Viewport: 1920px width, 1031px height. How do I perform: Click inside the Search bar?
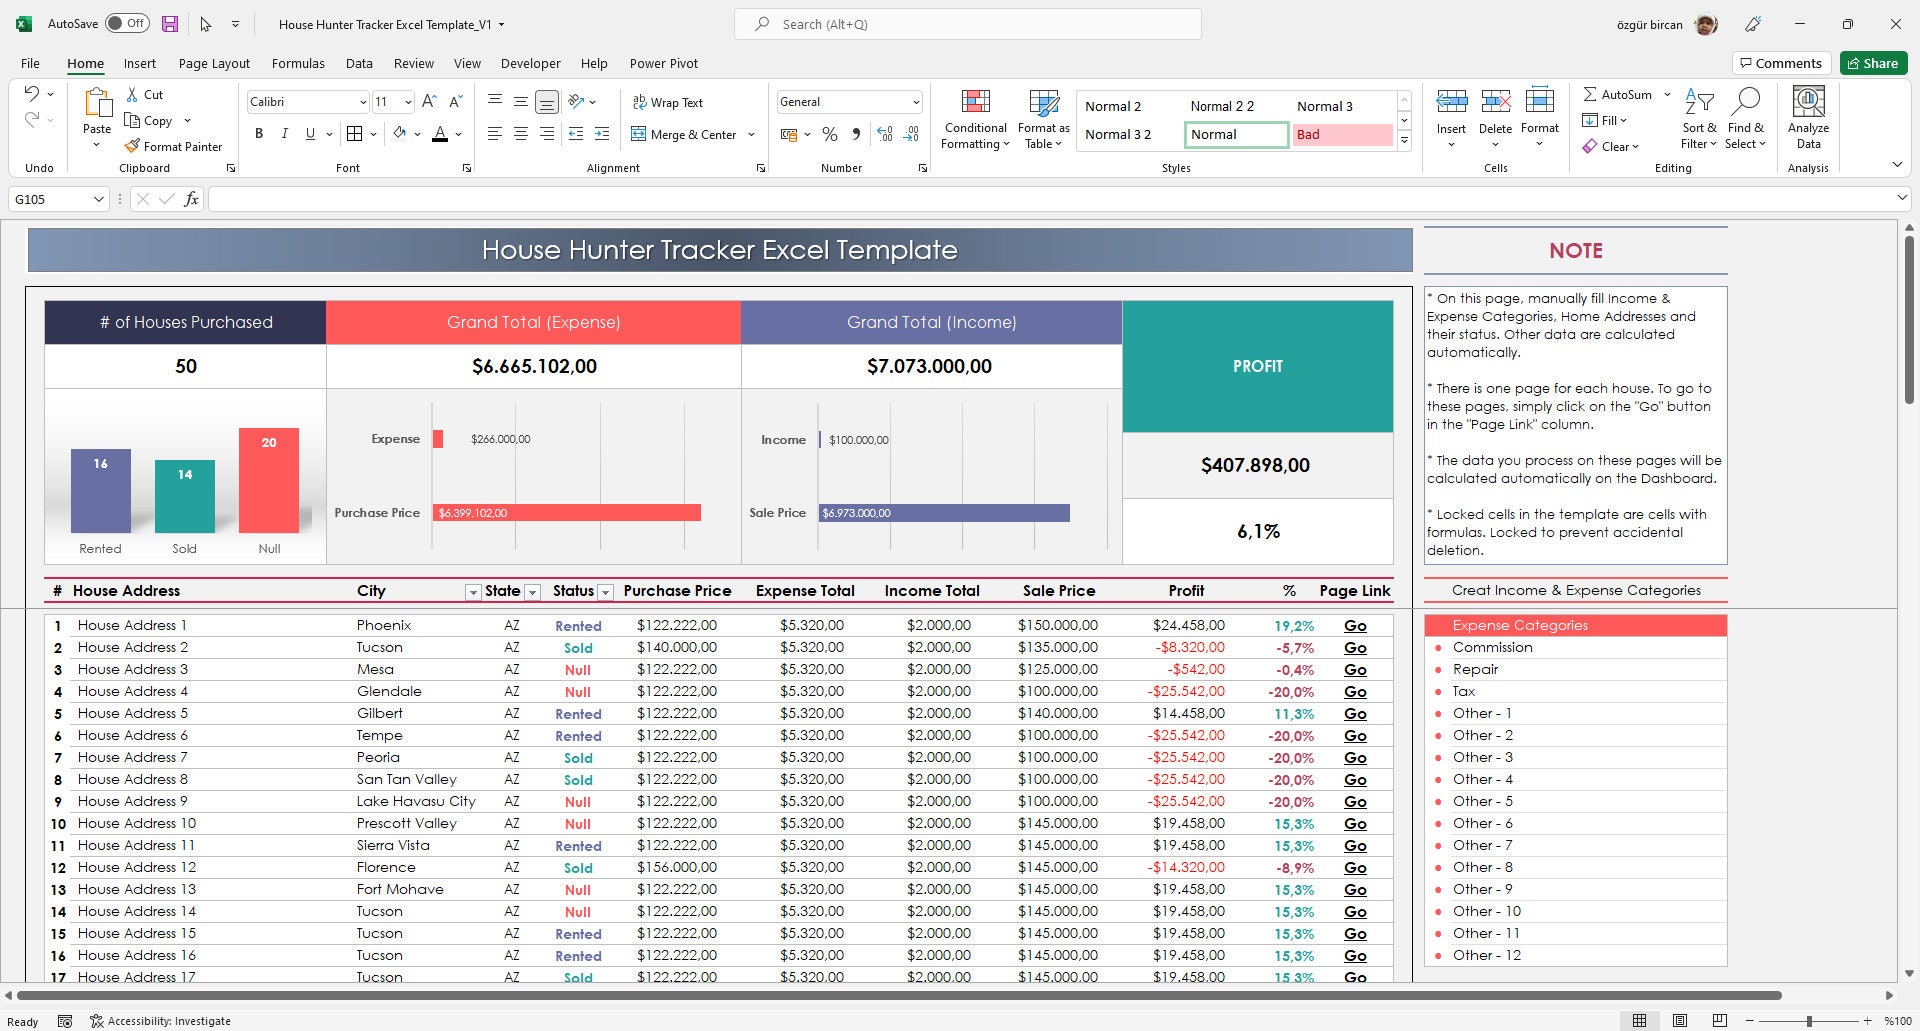[966, 23]
